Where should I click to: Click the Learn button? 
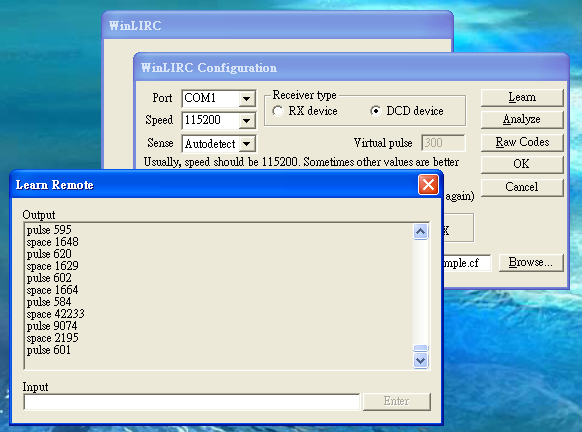click(x=522, y=98)
